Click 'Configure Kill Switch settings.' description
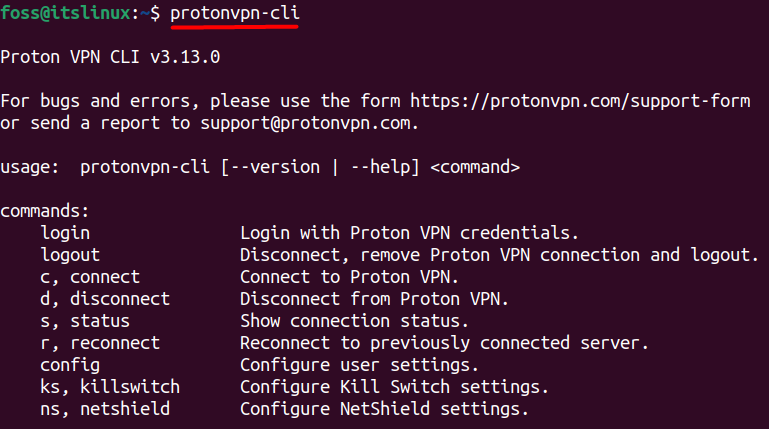The width and height of the screenshot is (769, 429). pos(394,387)
